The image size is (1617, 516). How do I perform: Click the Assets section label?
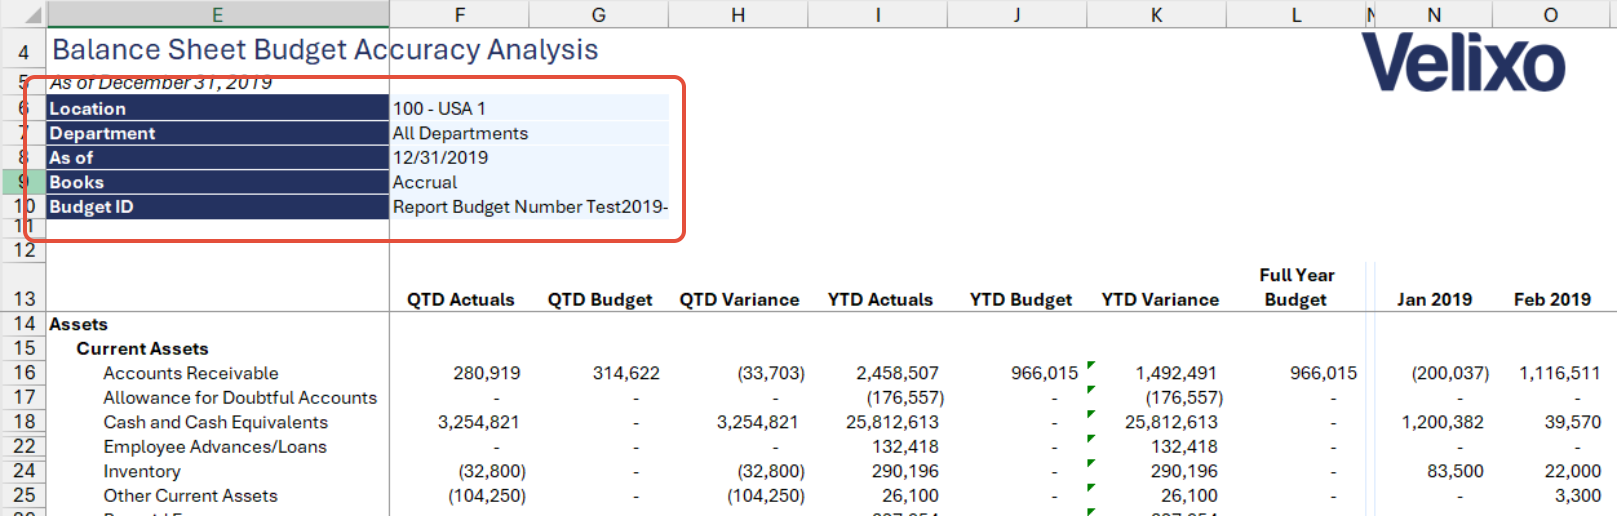[x=78, y=324]
